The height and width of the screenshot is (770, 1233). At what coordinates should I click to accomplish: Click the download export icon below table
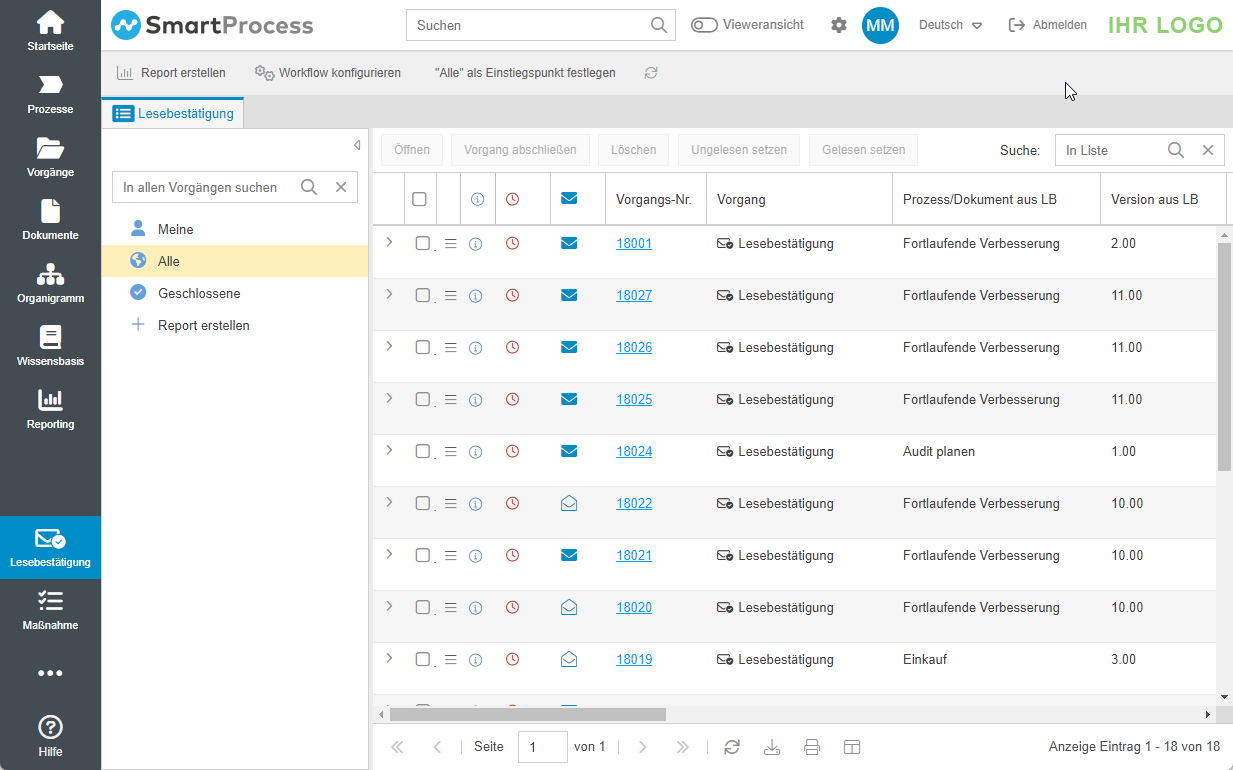click(x=772, y=747)
